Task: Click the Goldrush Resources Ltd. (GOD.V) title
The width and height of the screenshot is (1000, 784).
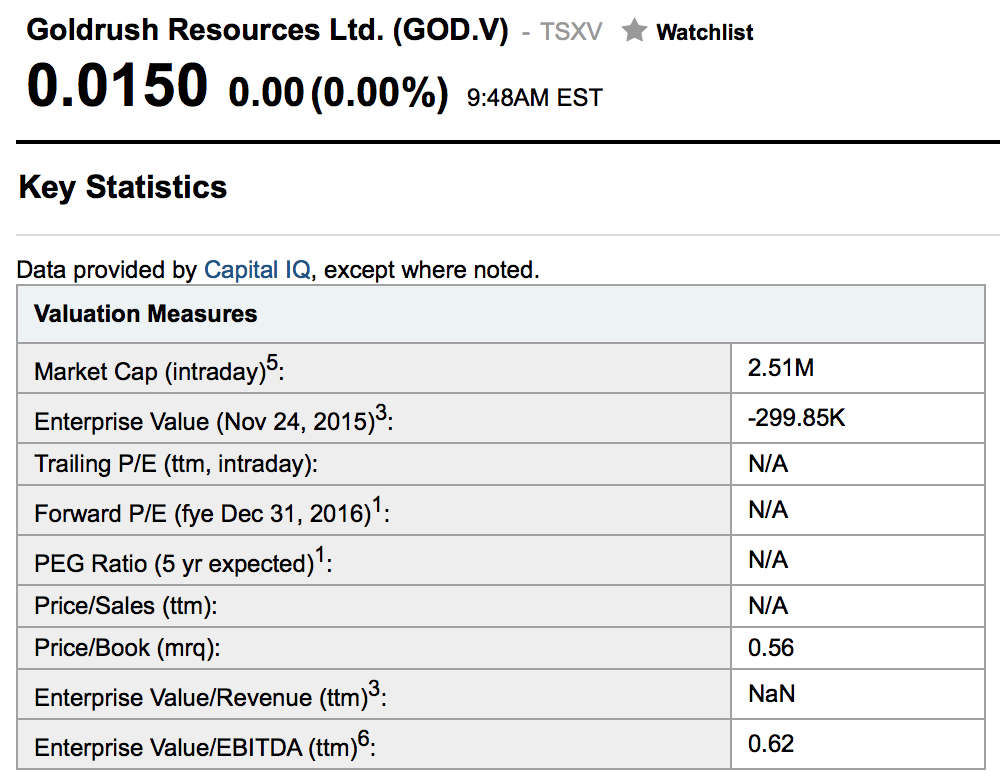Action: click(x=267, y=30)
